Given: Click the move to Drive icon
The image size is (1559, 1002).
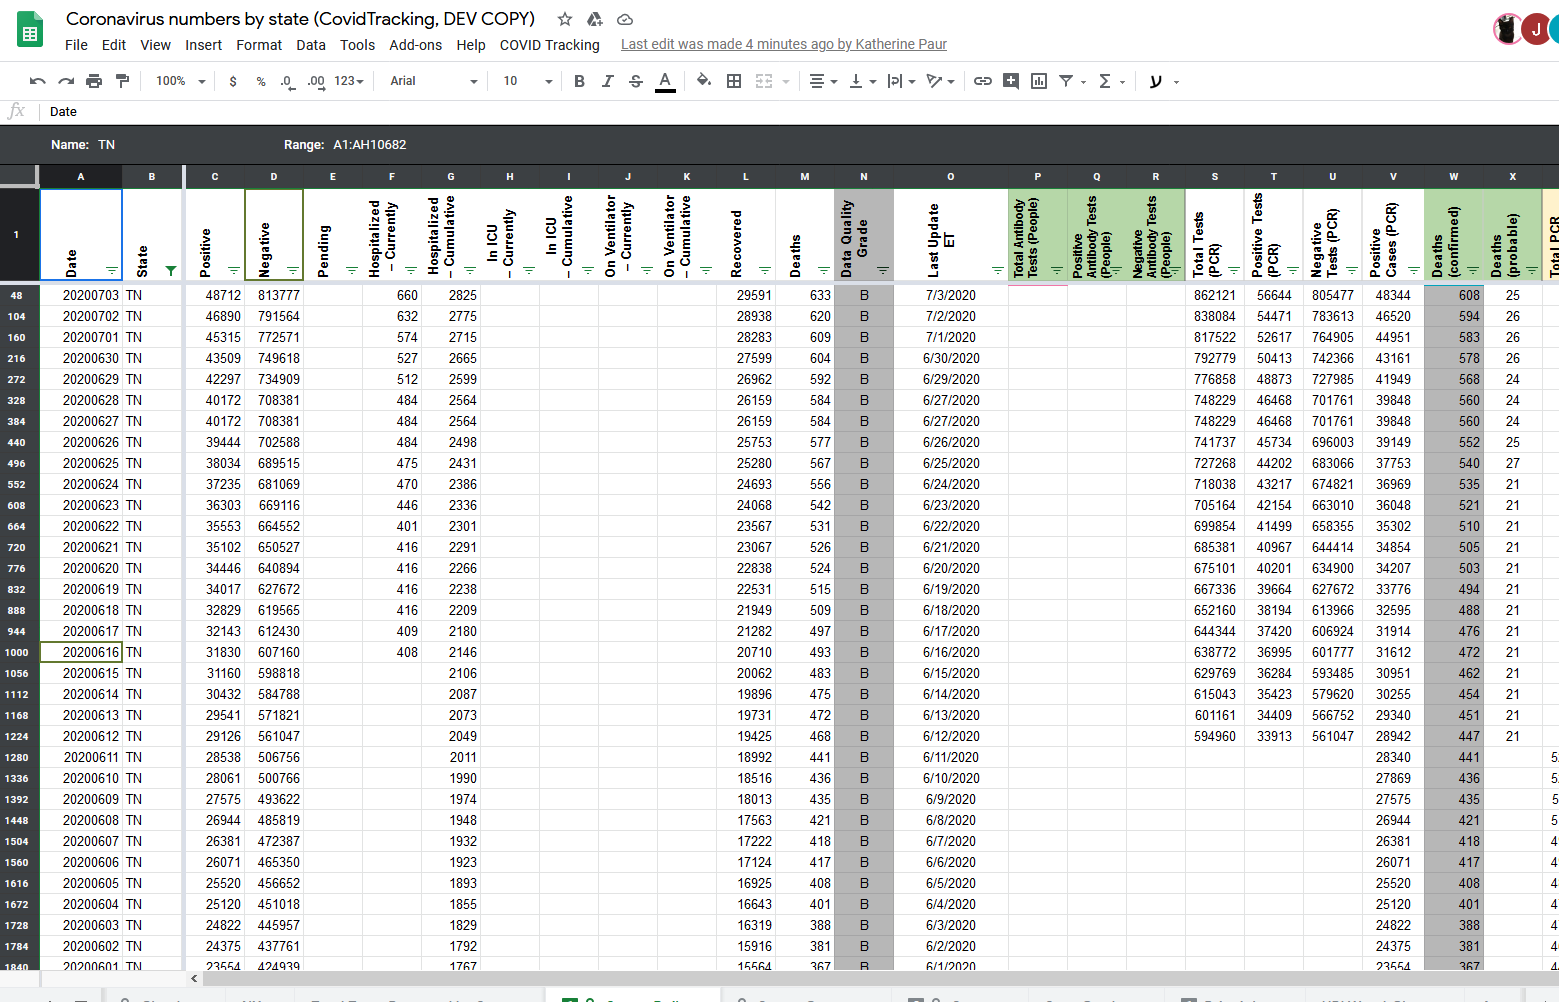Looking at the screenshot, I should 595,19.
